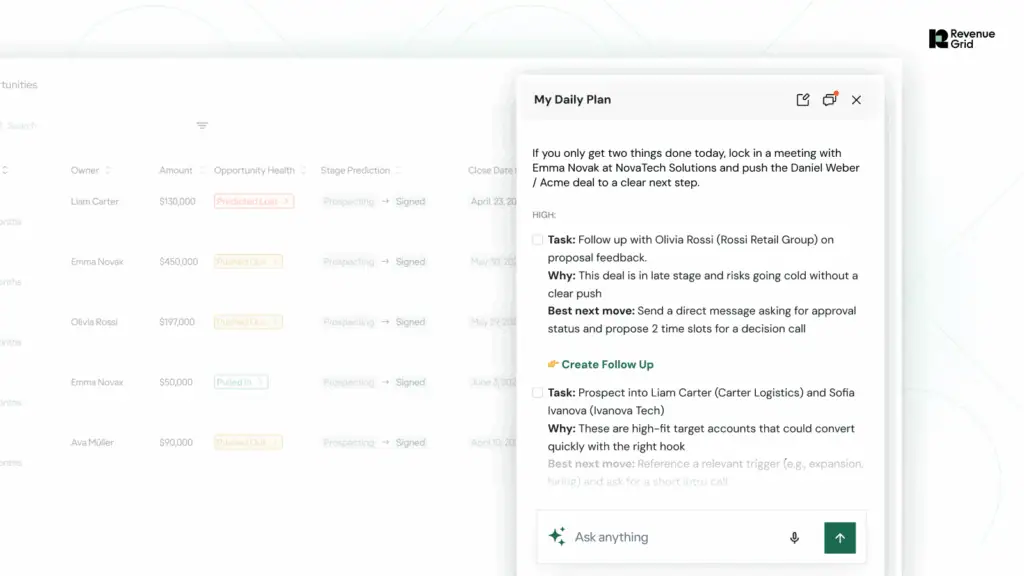Sort by Close Date column header
Screen dimensions: 1024x576
click(491, 170)
